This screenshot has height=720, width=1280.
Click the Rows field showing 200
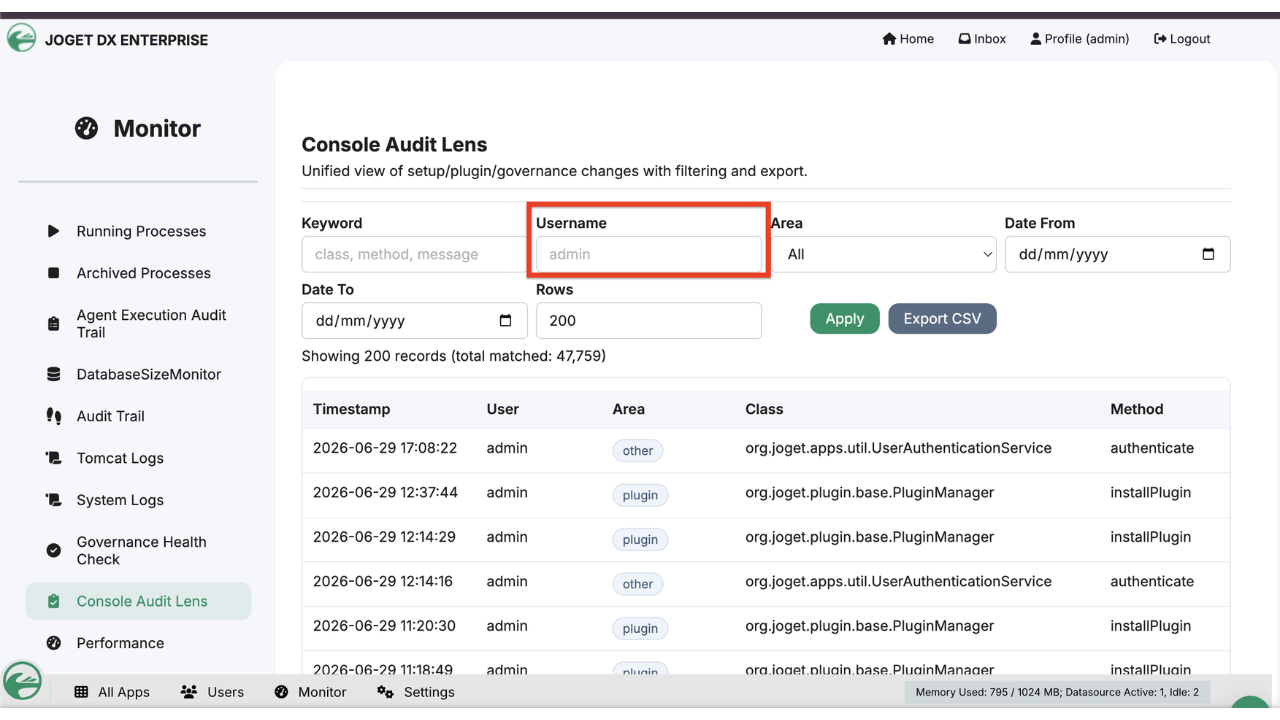tap(649, 321)
